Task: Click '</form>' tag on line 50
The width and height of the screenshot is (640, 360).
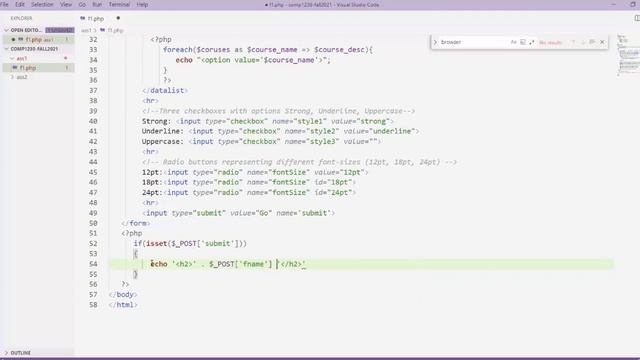Action: (136, 223)
